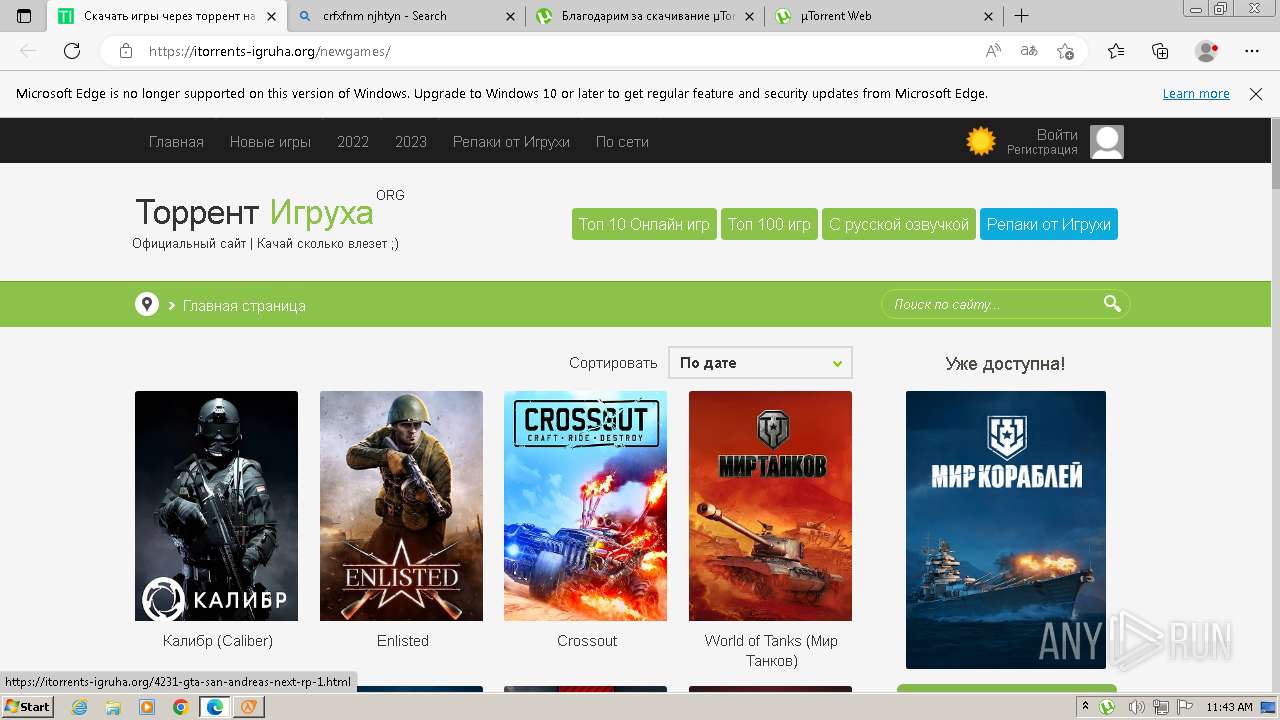1280x720 pixels.
Task: Open the 2023 menu item
Action: [411, 142]
